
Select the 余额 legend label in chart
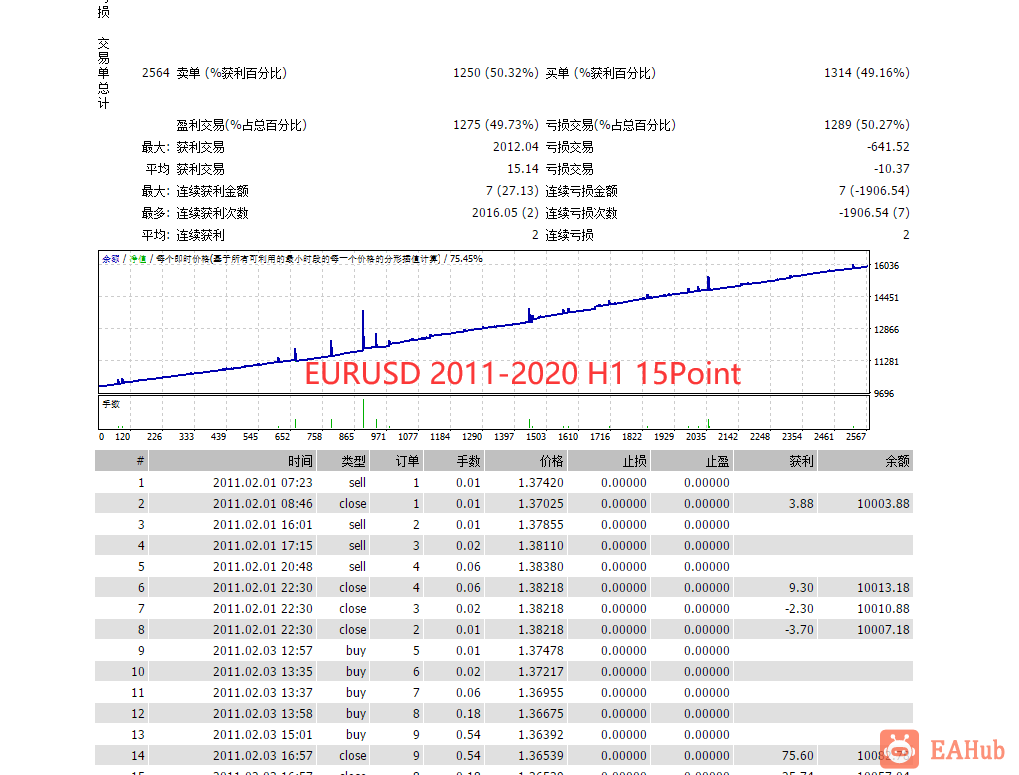(110, 259)
